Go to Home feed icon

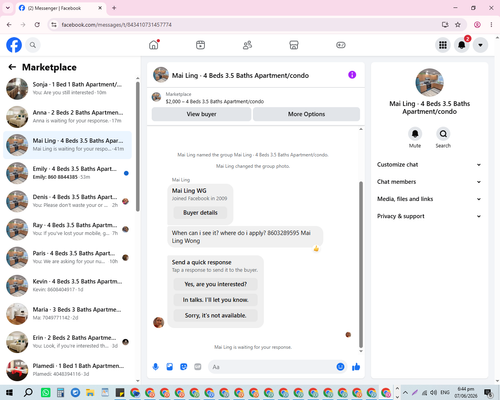(154, 45)
